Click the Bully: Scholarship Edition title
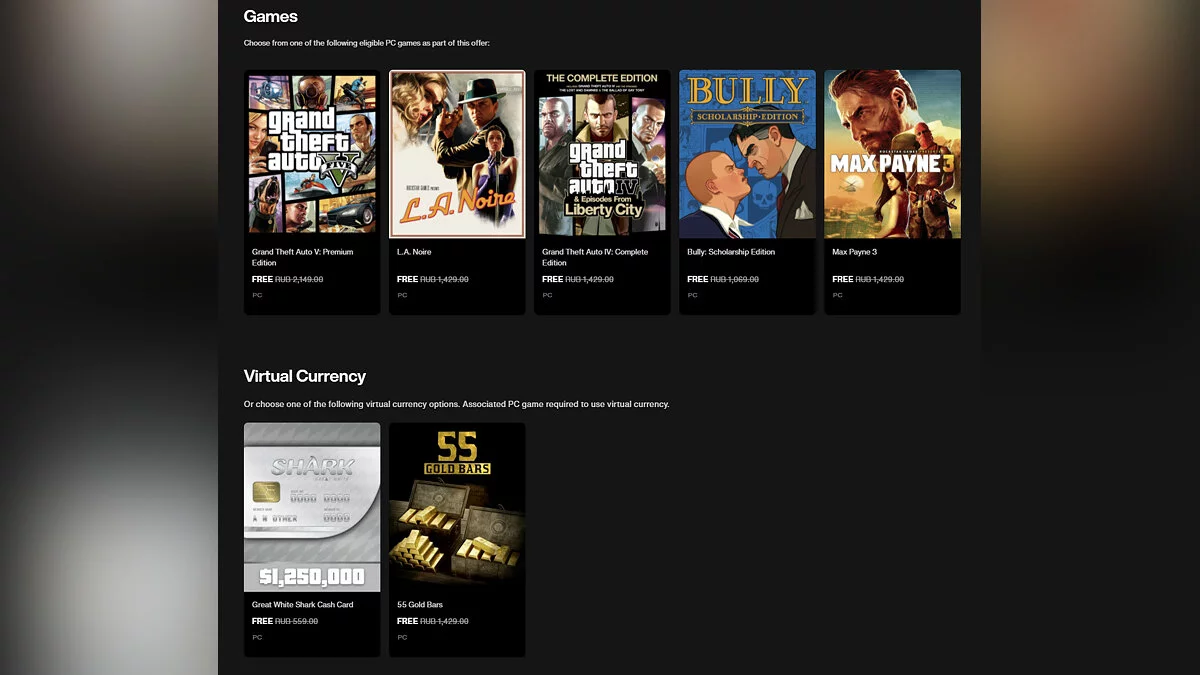This screenshot has height=675, width=1200. [729, 252]
